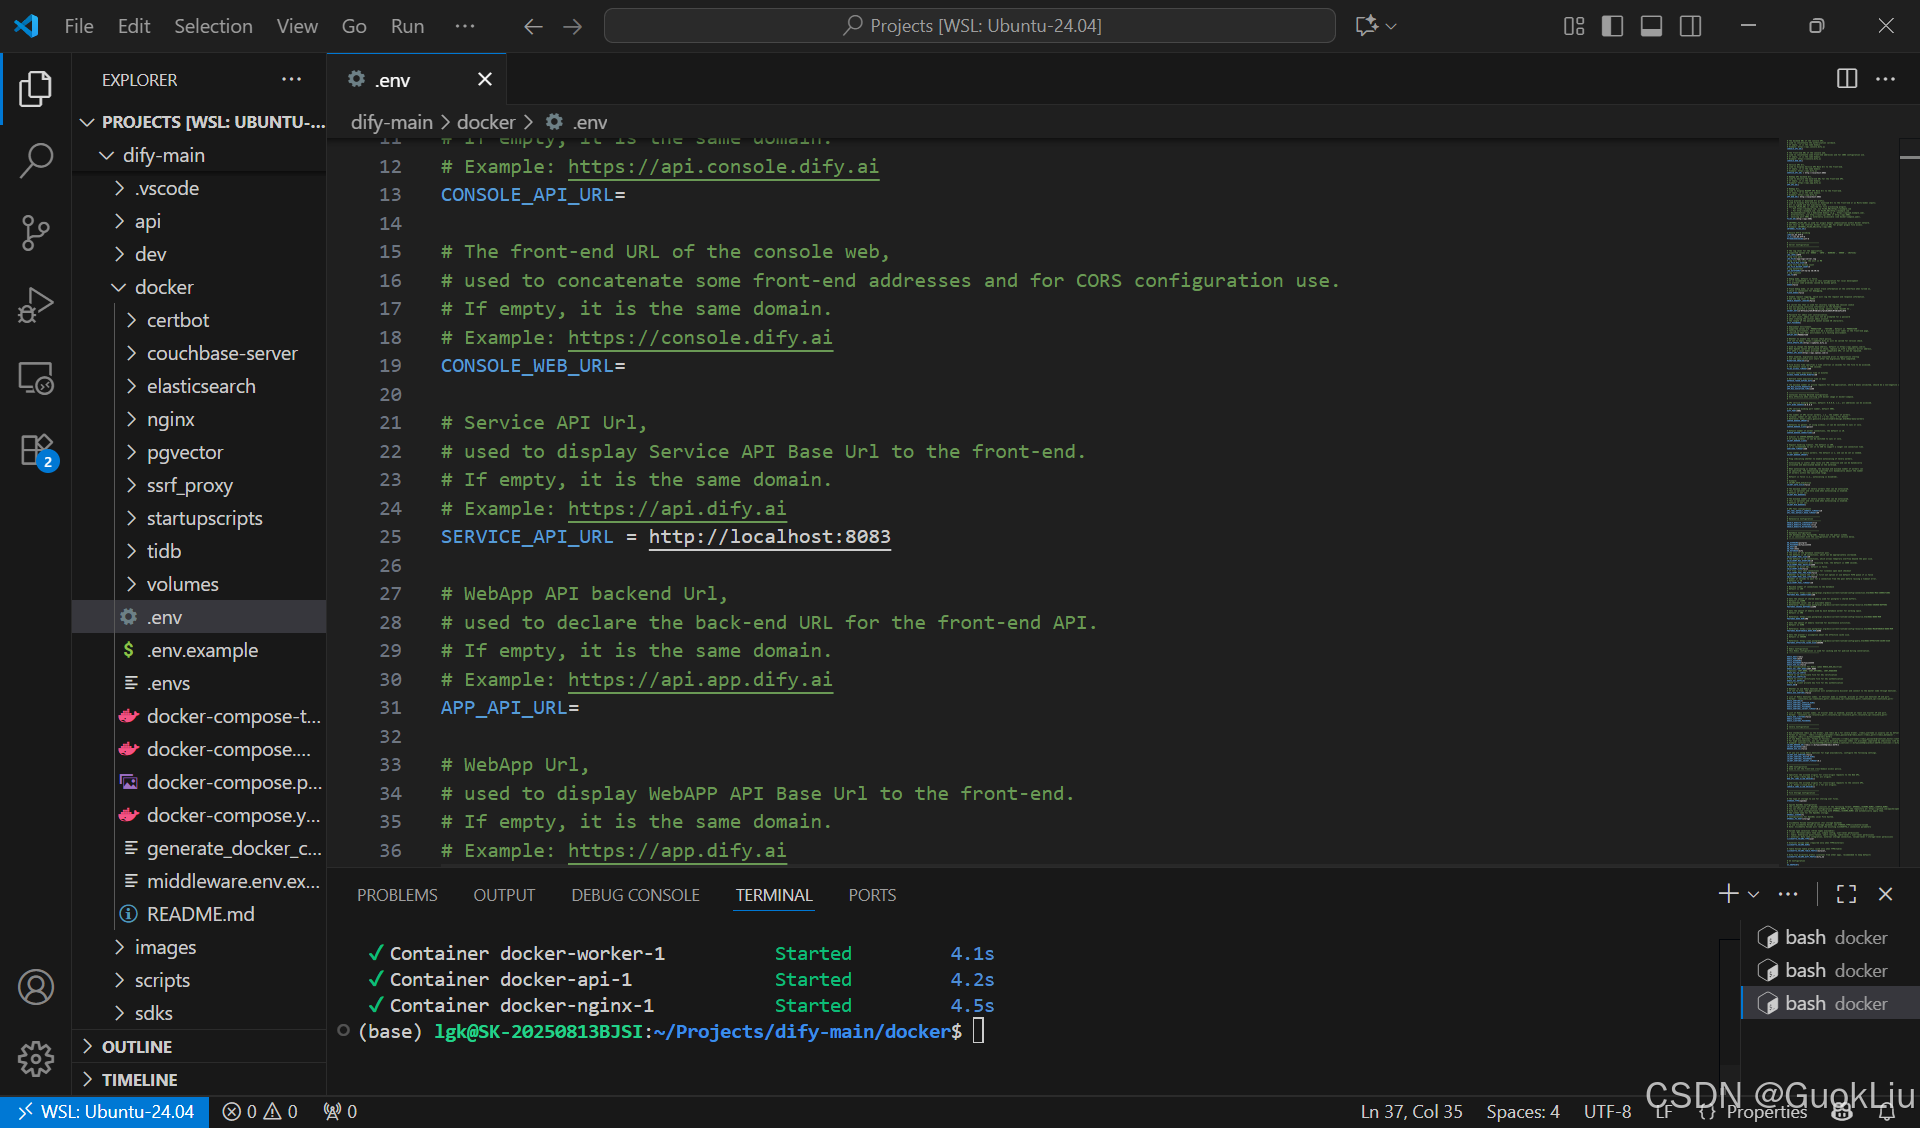The image size is (1920, 1128).
Task: Click the docker breadcrumb segment
Action: 486,122
